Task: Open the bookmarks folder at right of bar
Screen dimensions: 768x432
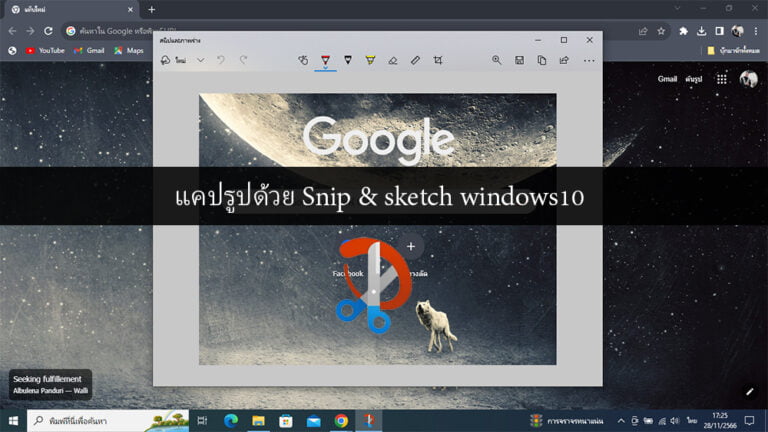Action: pos(733,50)
